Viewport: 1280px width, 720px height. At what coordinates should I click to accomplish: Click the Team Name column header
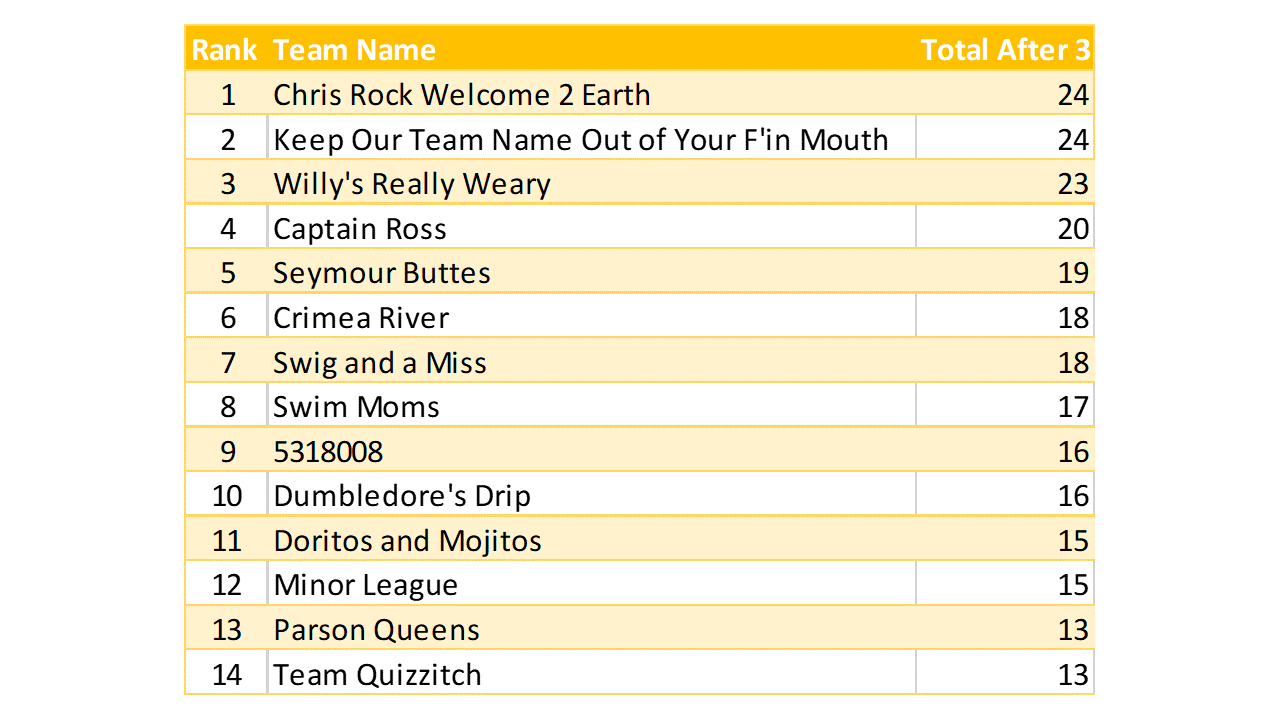[x=355, y=50]
